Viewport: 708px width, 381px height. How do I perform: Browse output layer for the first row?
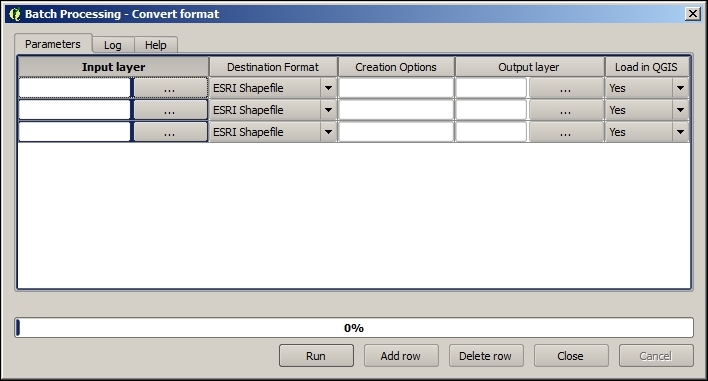coord(566,88)
